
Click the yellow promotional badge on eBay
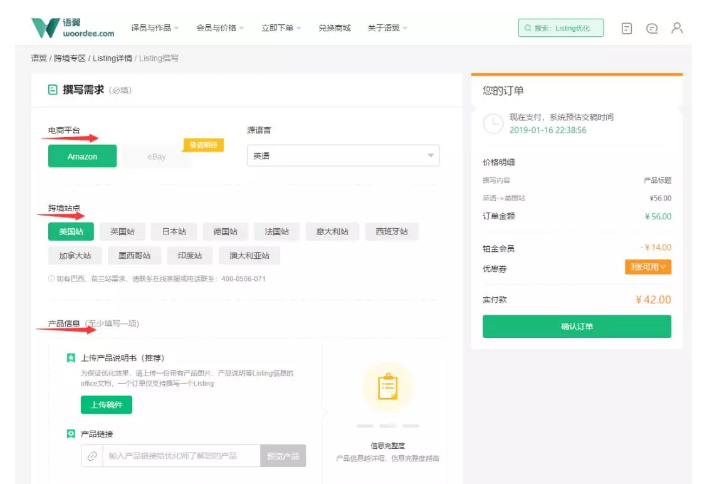[203, 145]
